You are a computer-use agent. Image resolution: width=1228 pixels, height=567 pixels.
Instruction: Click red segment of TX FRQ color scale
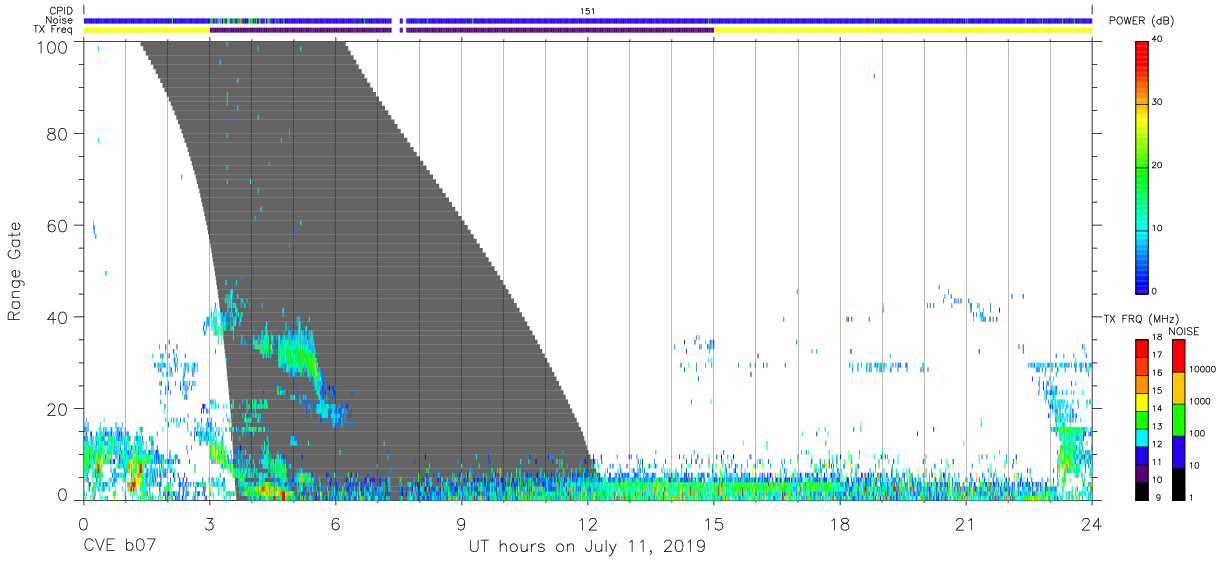click(x=1142, y=348)
